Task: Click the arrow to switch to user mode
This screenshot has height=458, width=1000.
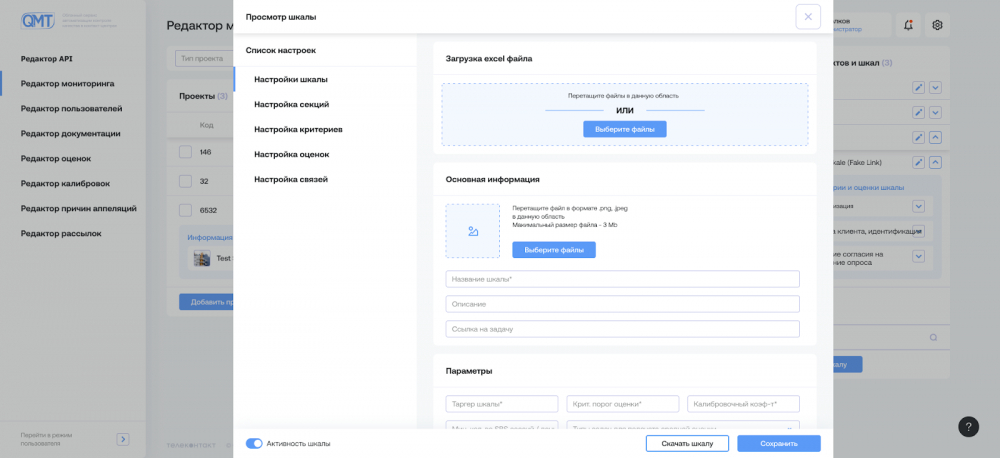Action: [x=123, y=438]
